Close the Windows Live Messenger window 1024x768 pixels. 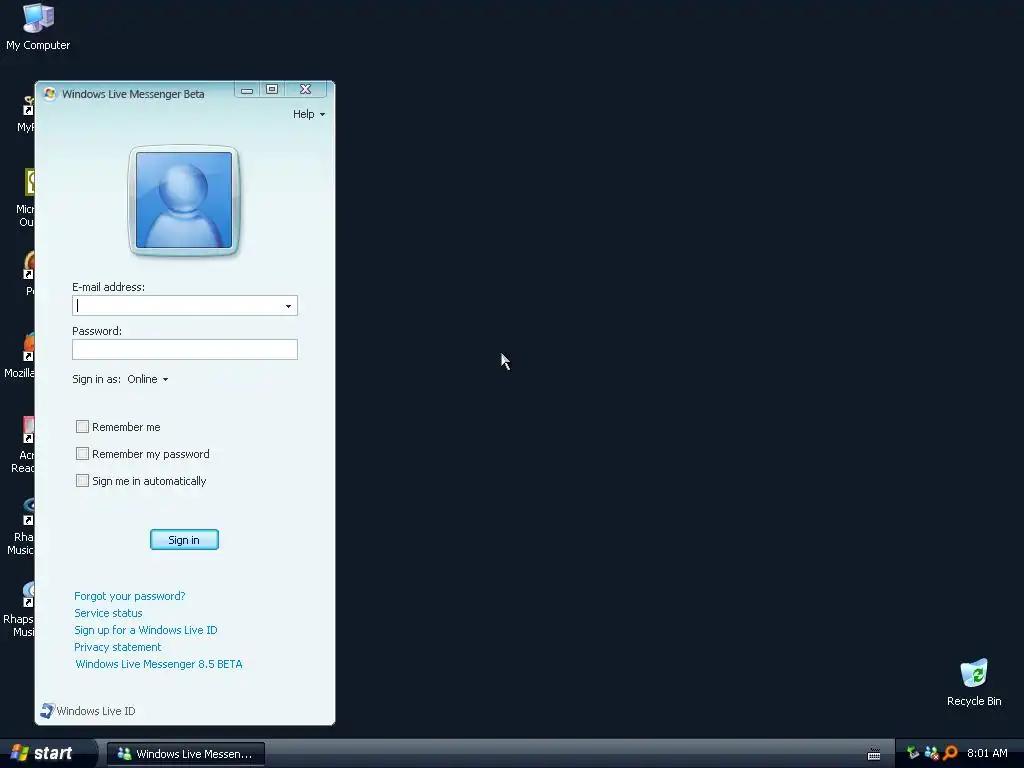tap(306, 89)
